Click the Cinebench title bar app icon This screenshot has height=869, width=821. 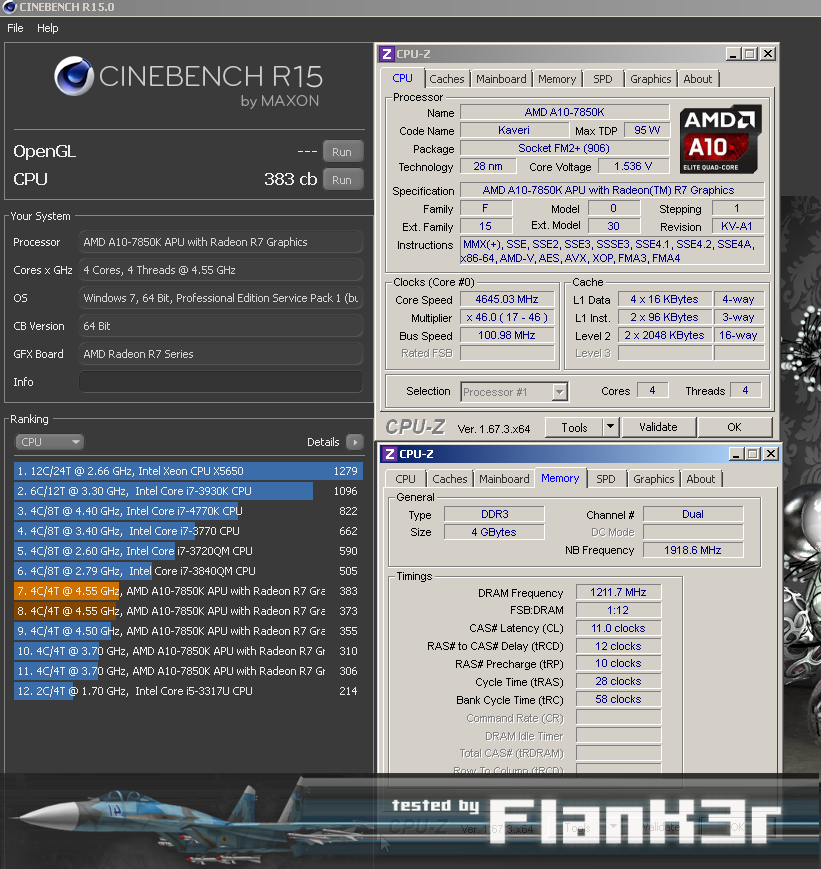9,7
